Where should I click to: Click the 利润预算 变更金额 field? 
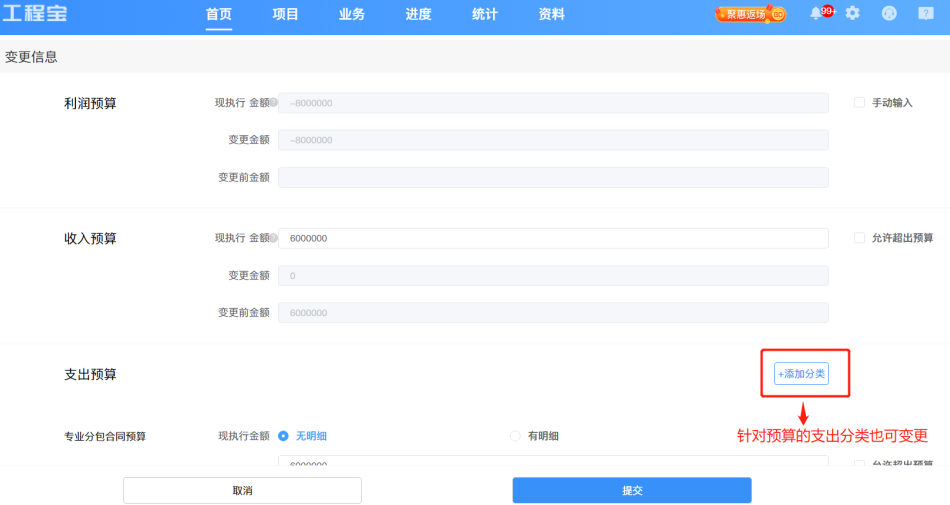coord(553,140)
